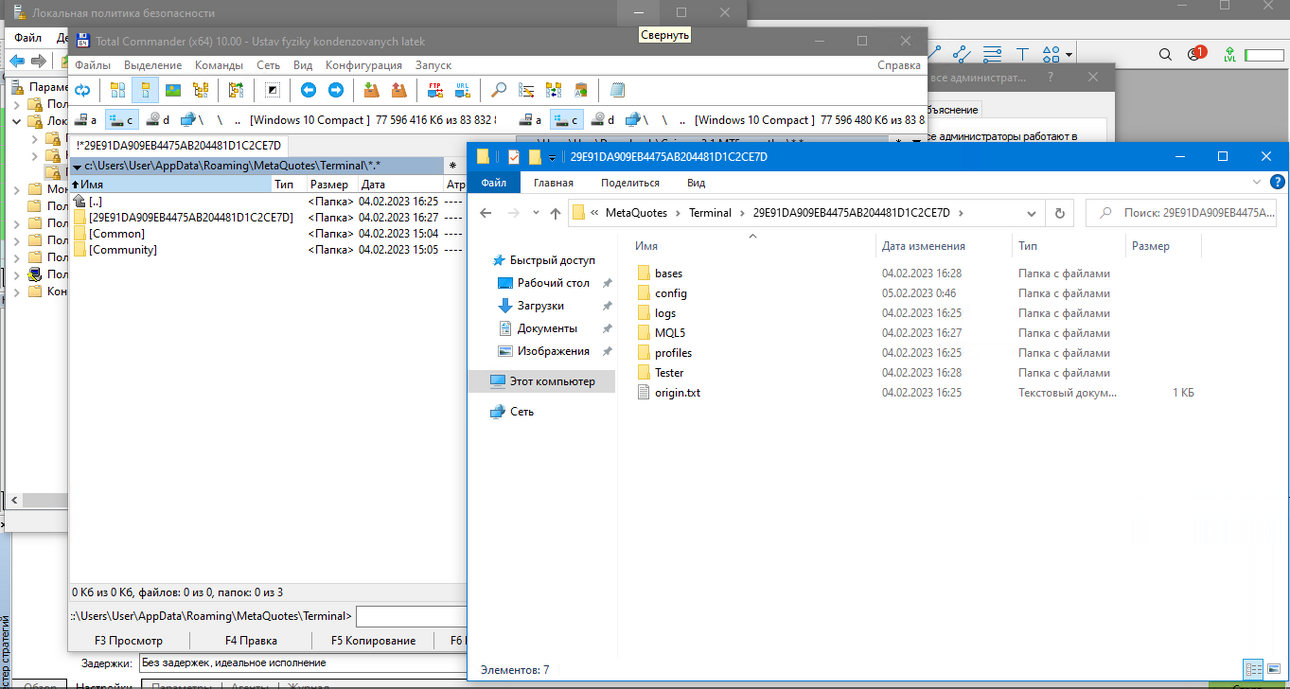1290x689 pixels.
Task: Open the URL new FTP connection icon
Action: pyautogui.click(x=462, y=90)
